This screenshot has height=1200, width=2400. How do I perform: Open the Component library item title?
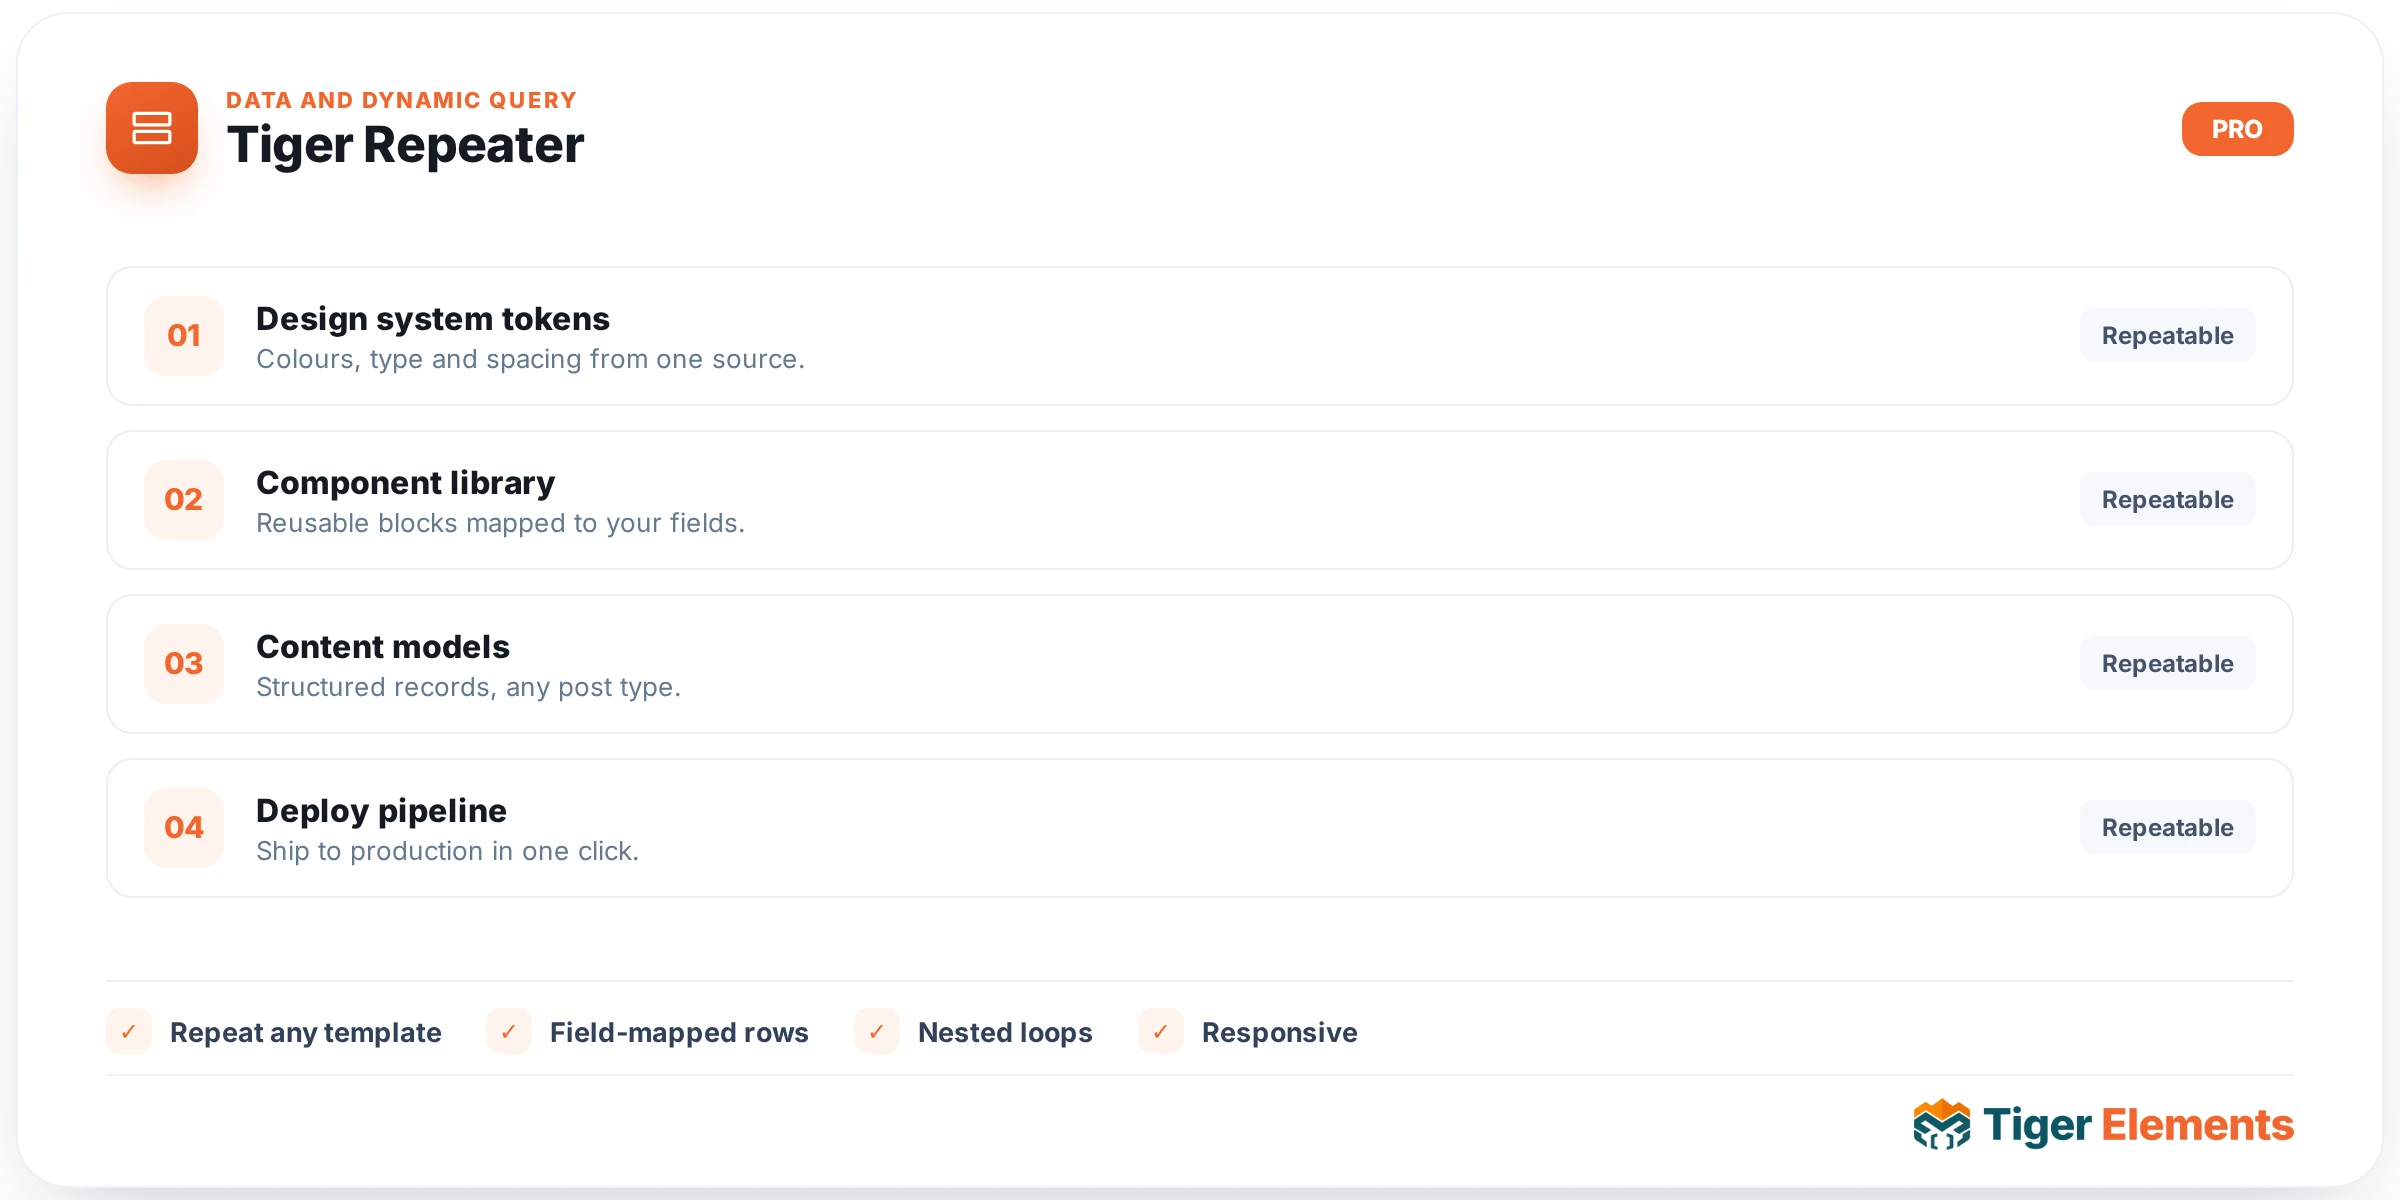click(x=405, y=483)
